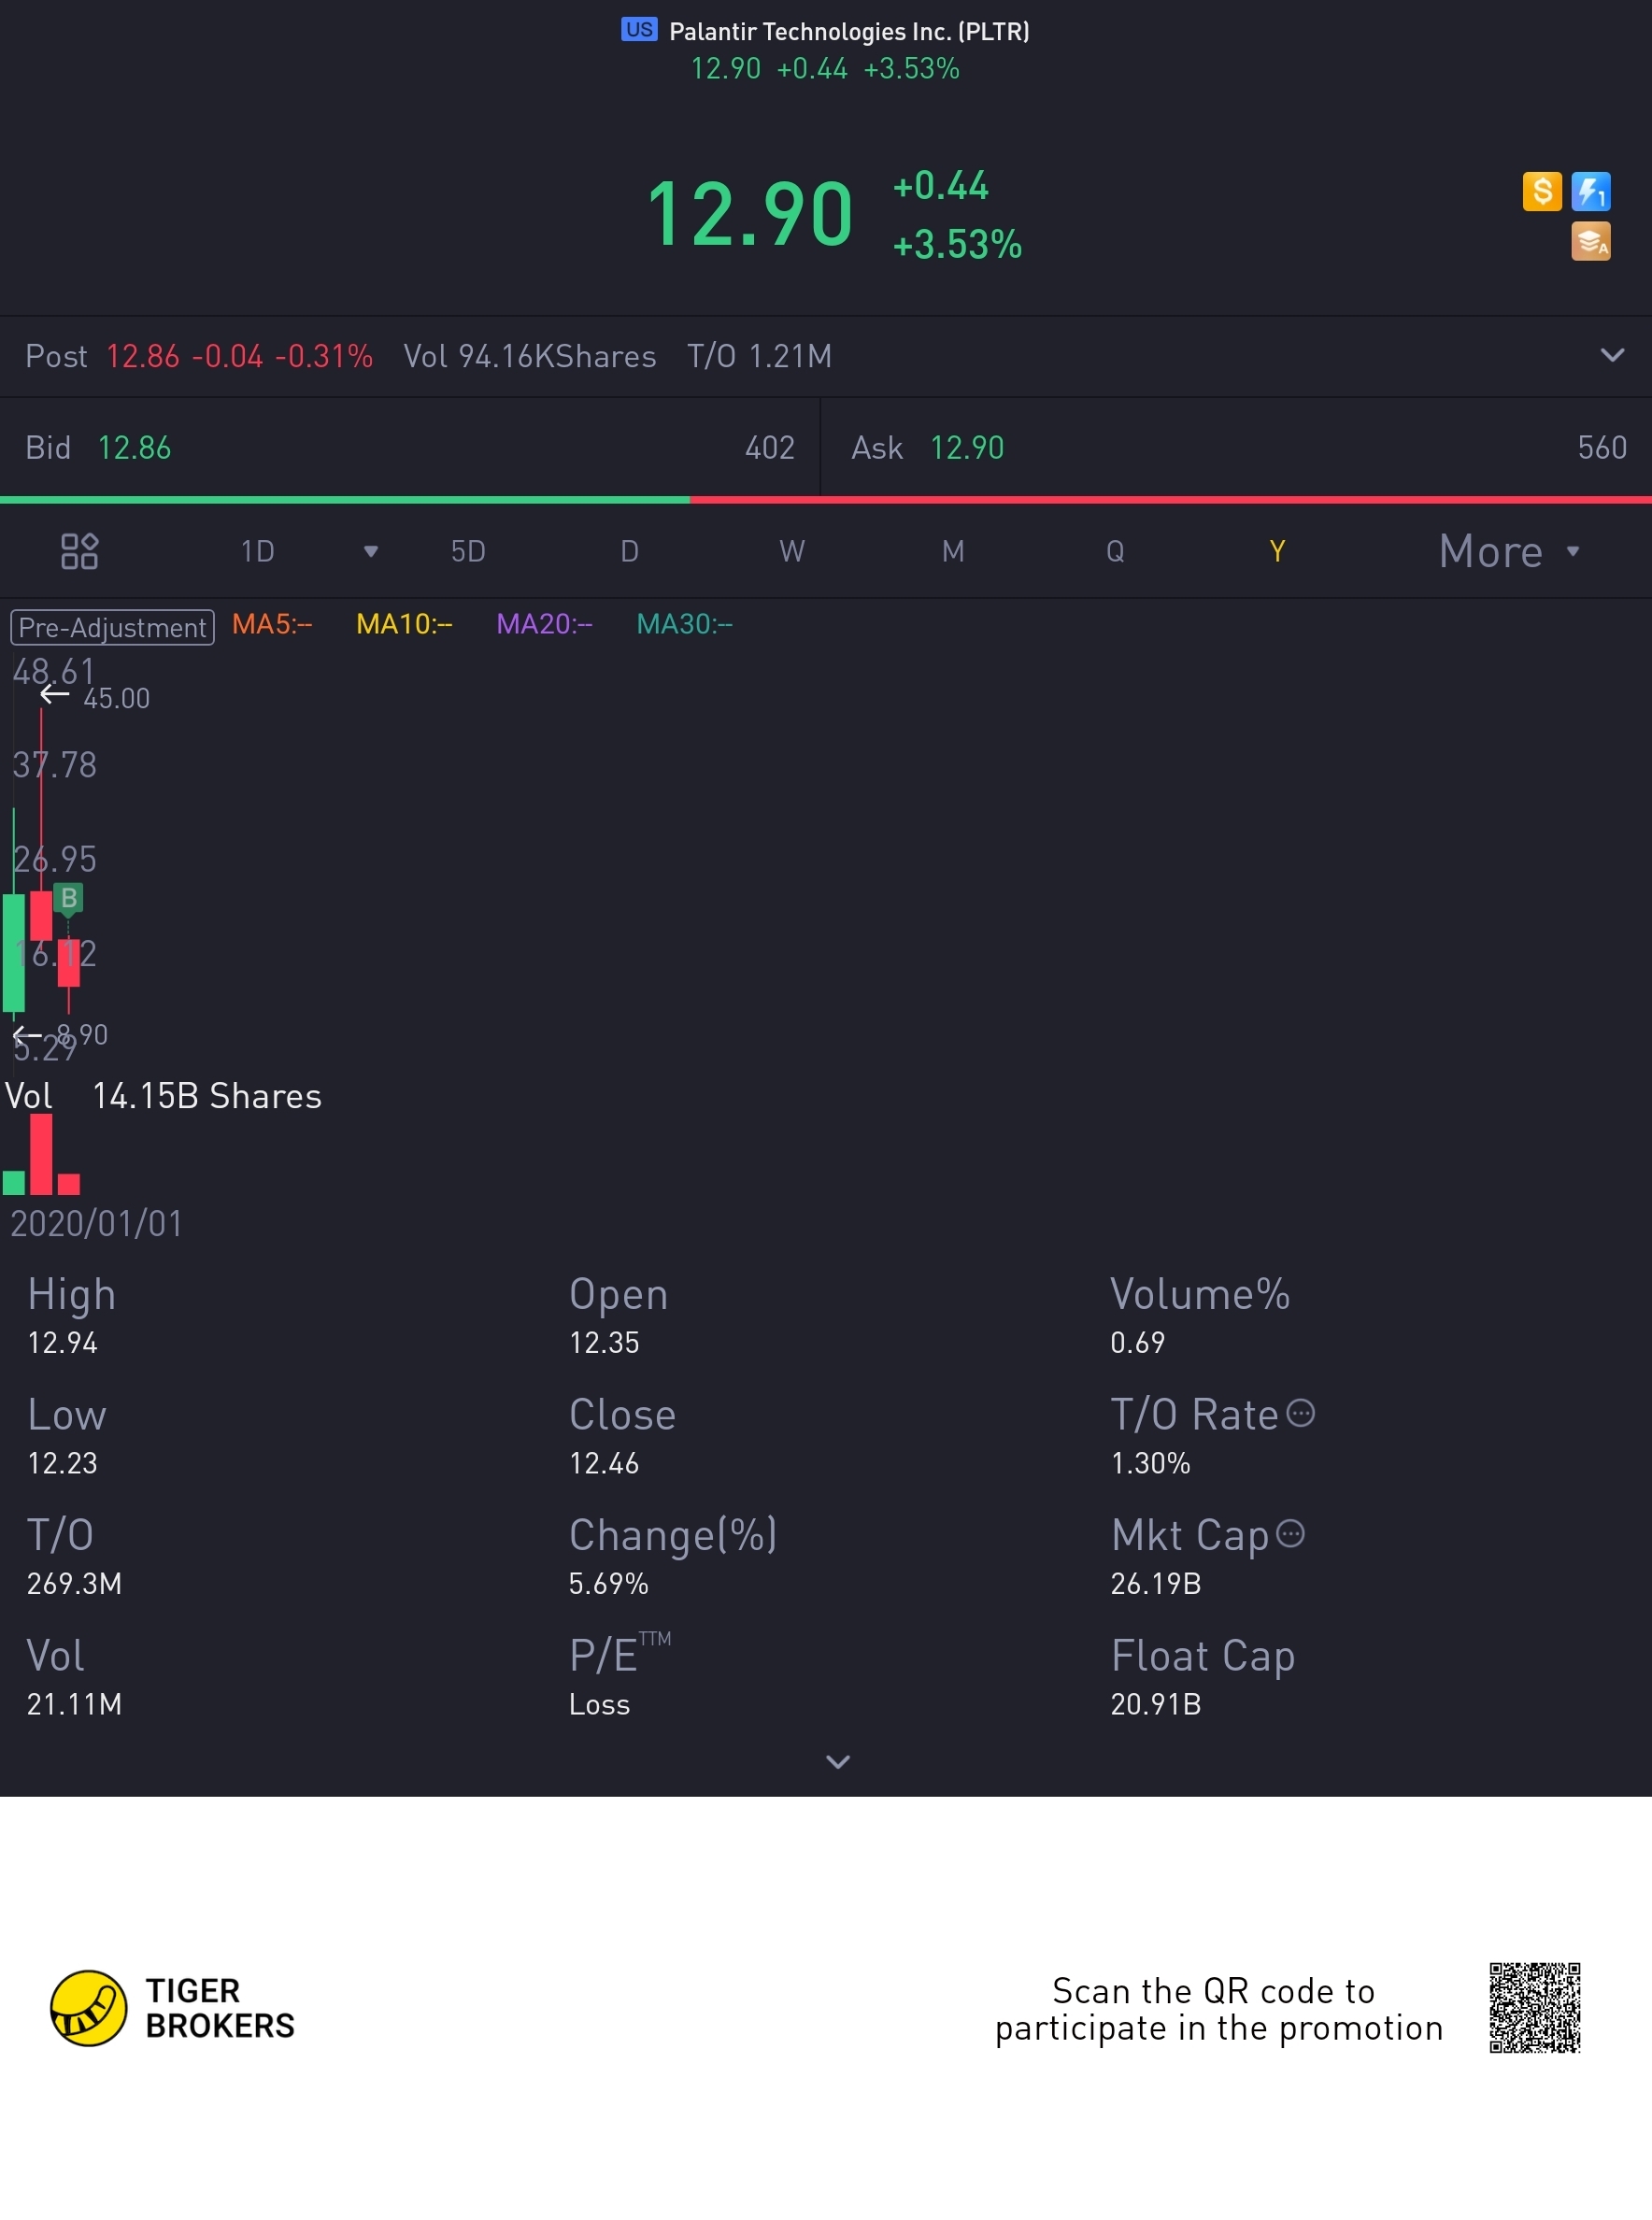The height and width of the screenshot is (2220, 1652).
Task: Switch to the 1D chart tab
Action: point(258,551)
